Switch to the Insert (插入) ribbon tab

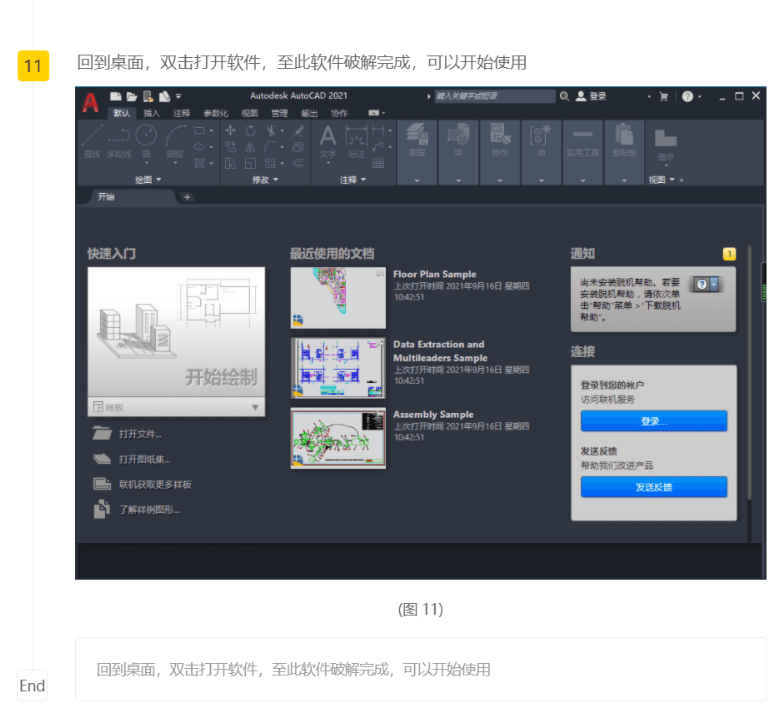(151, 114)
